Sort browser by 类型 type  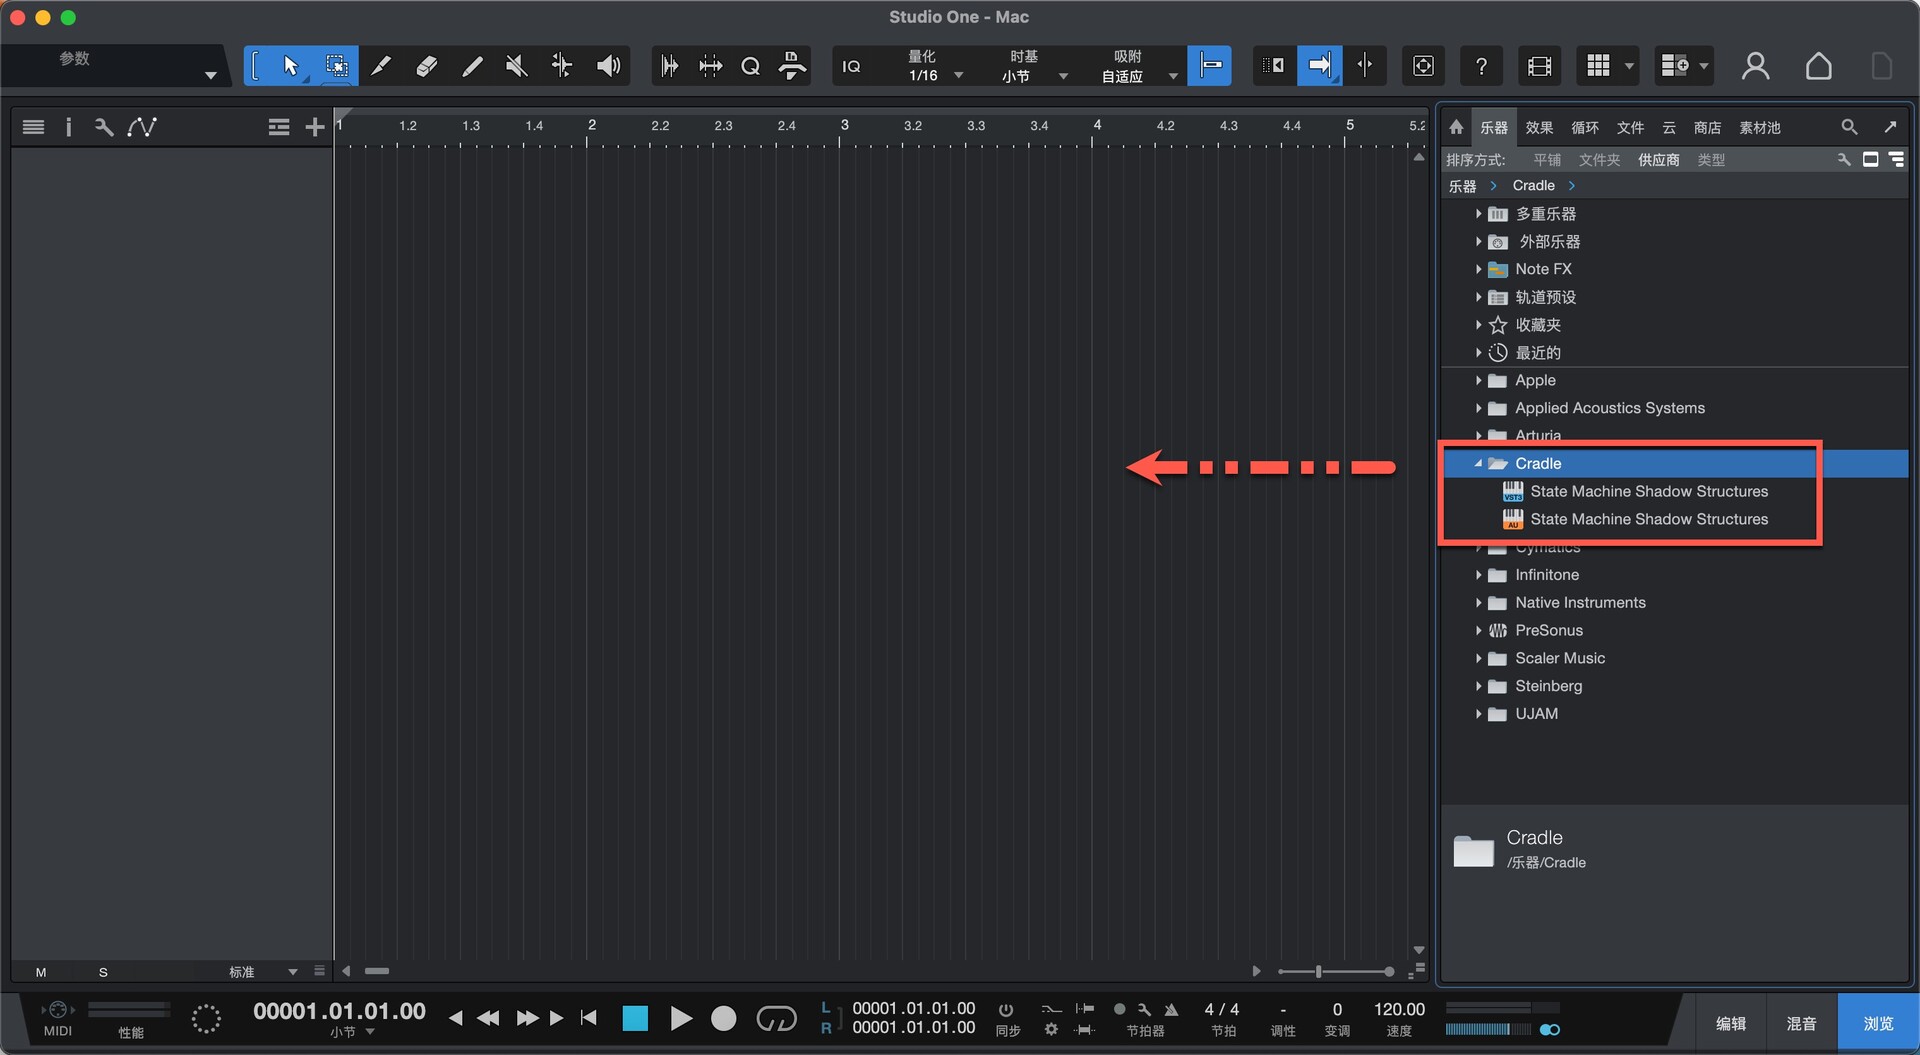[1711, 160]
